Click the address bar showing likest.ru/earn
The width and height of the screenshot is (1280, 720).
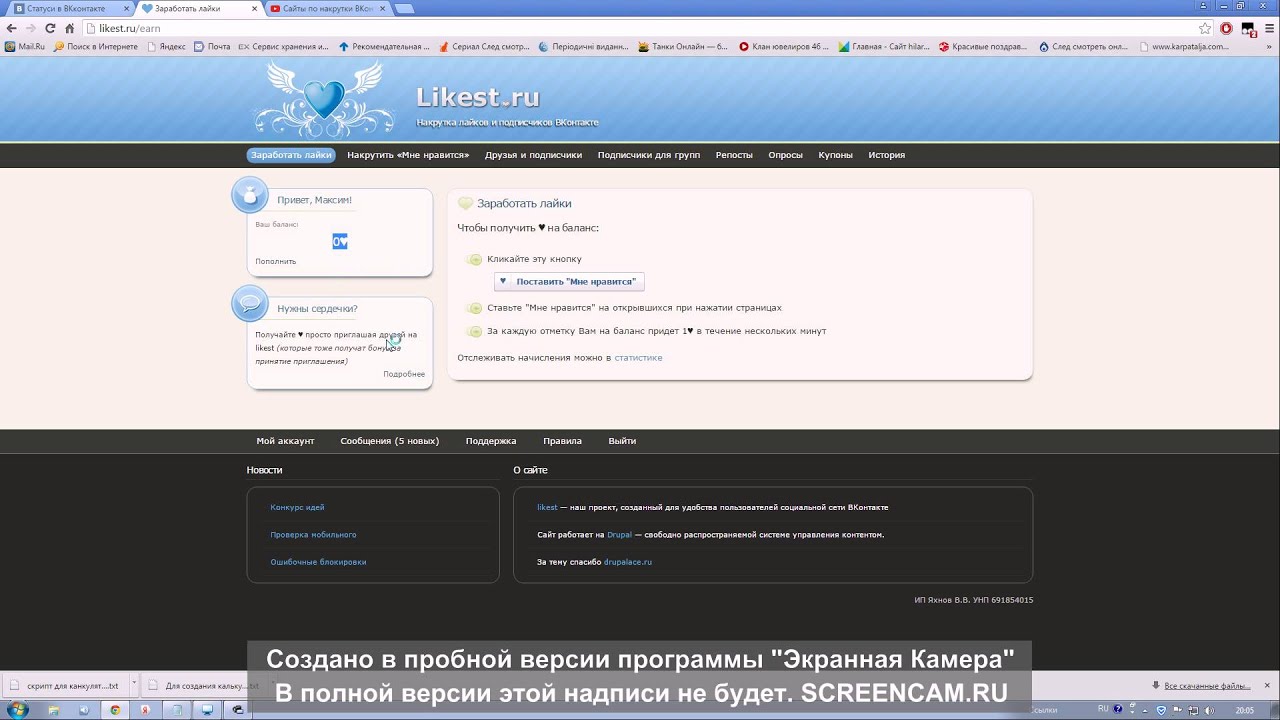(640, 28)
